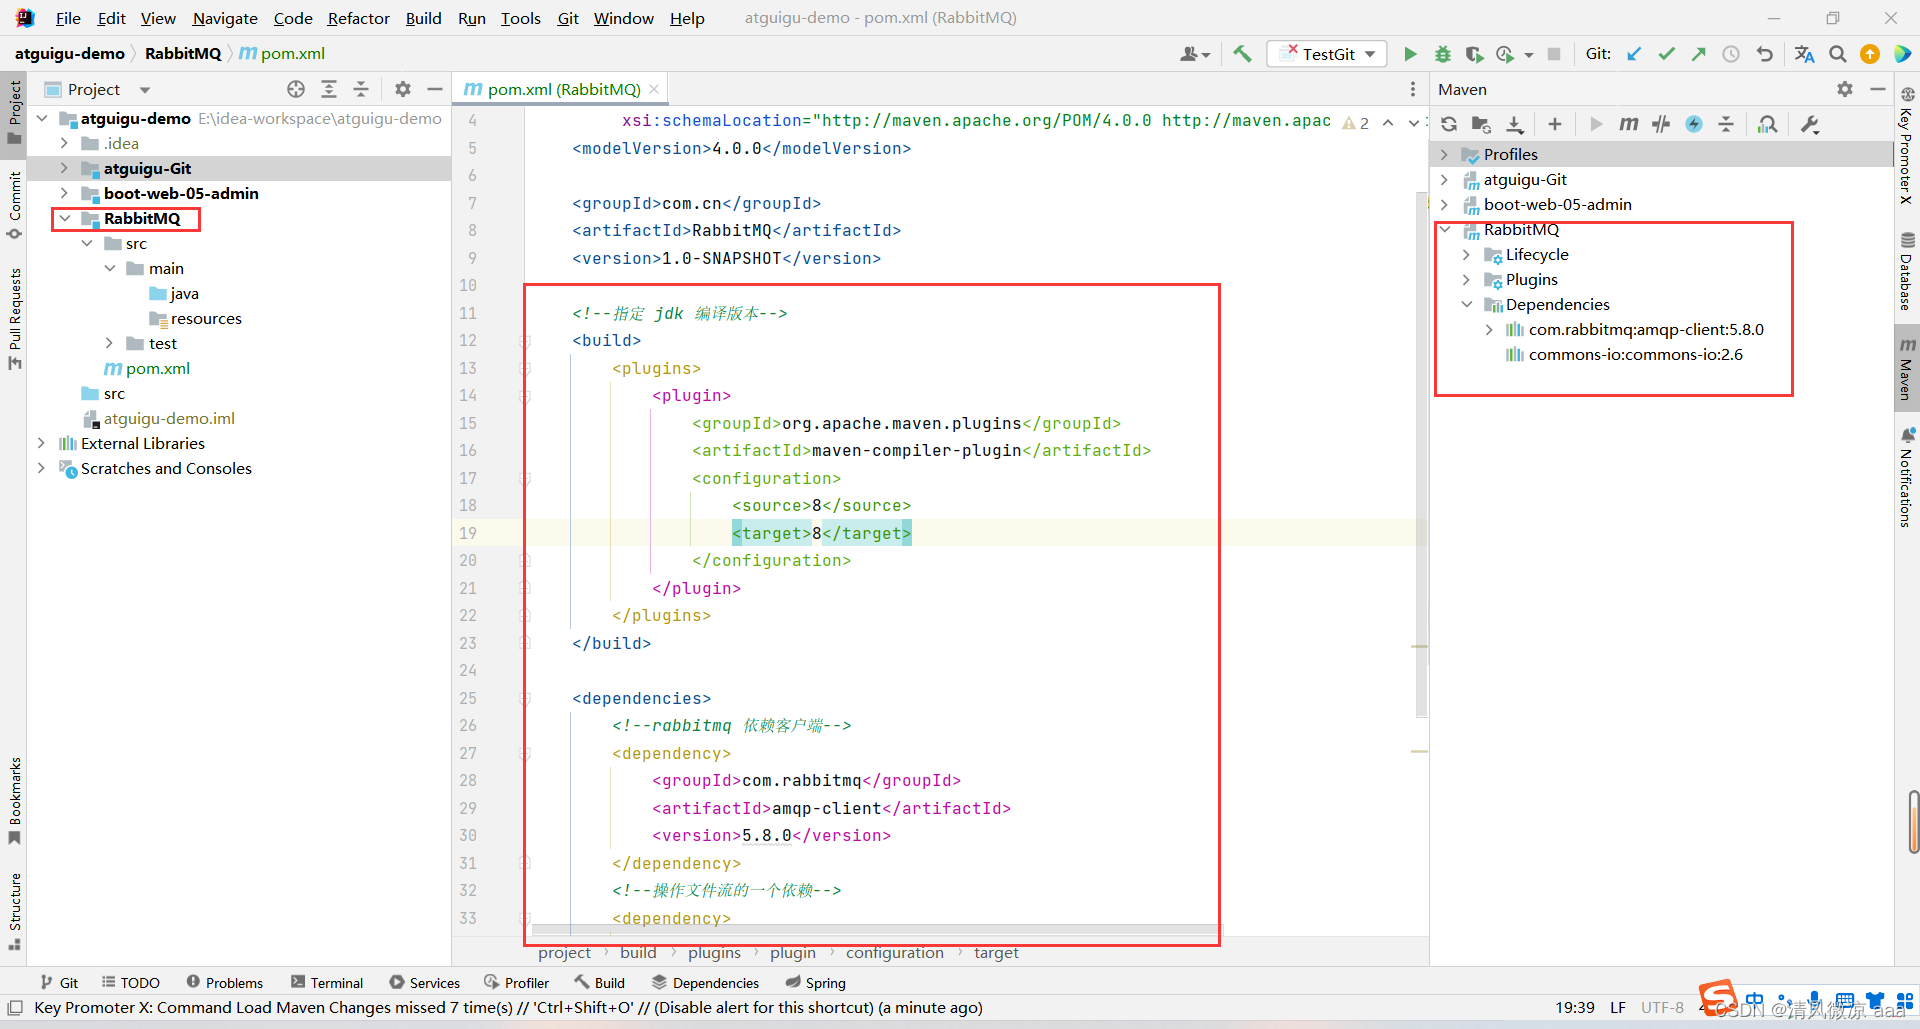This screenshot has width=1920, height=1029.
Task: Add Maven project with plus icon
Action: tap(1554, 124)
